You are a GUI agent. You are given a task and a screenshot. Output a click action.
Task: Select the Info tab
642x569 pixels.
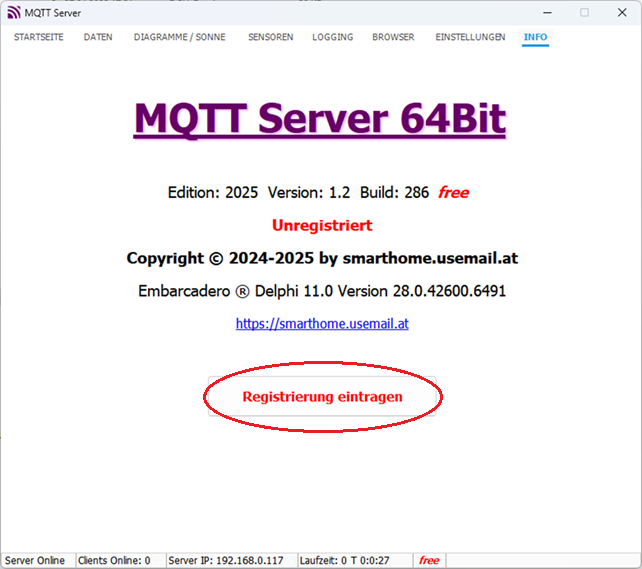[x=535, y=37]
